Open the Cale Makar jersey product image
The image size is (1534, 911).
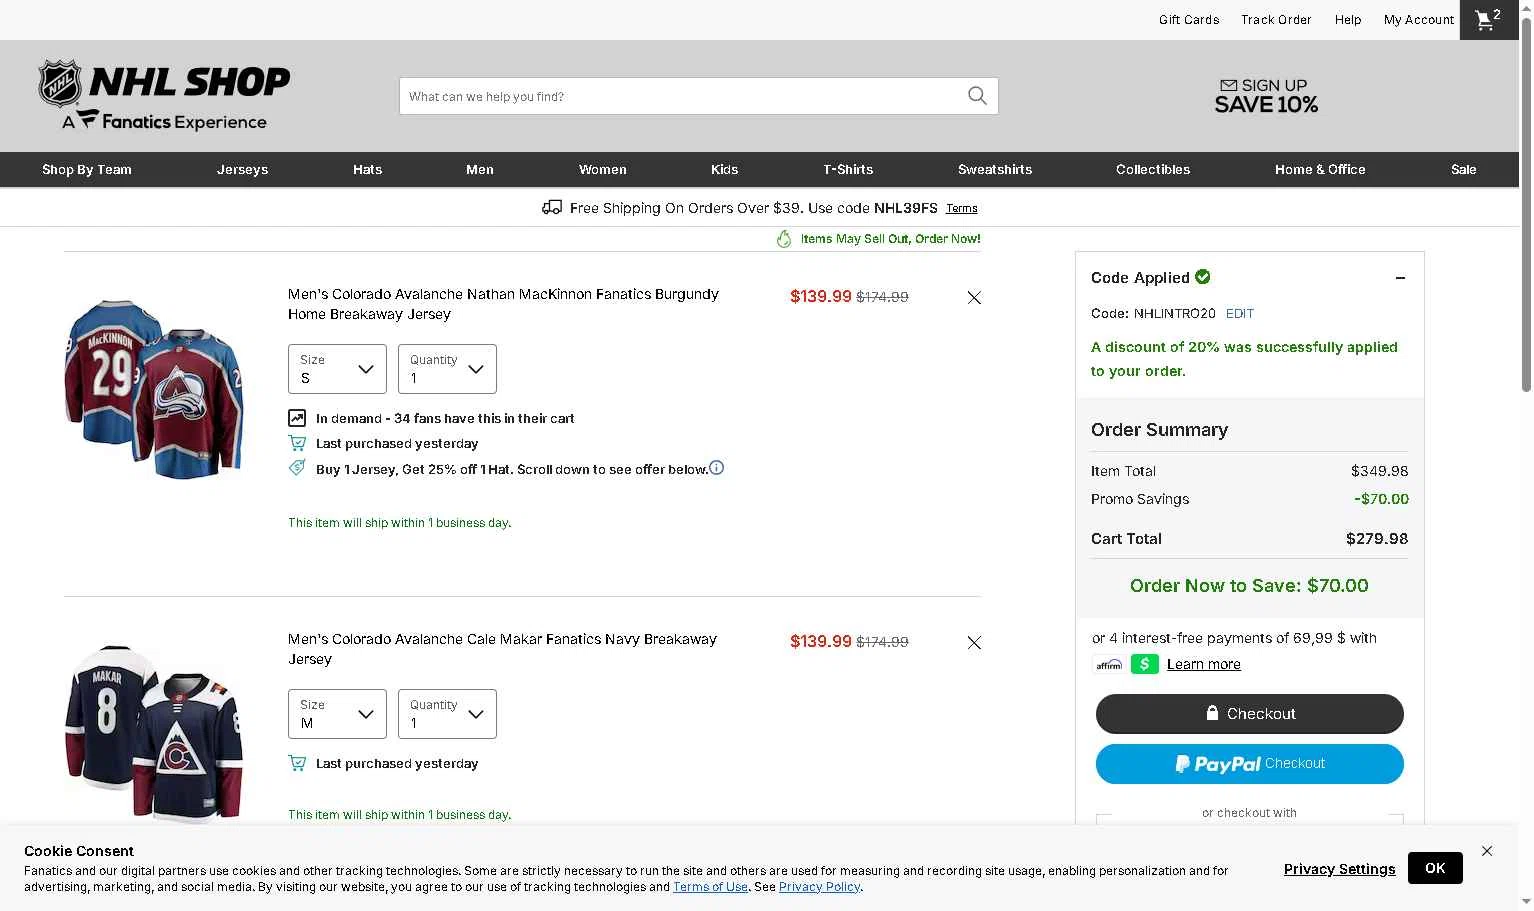pyautogui.click(x=155, y=734)
